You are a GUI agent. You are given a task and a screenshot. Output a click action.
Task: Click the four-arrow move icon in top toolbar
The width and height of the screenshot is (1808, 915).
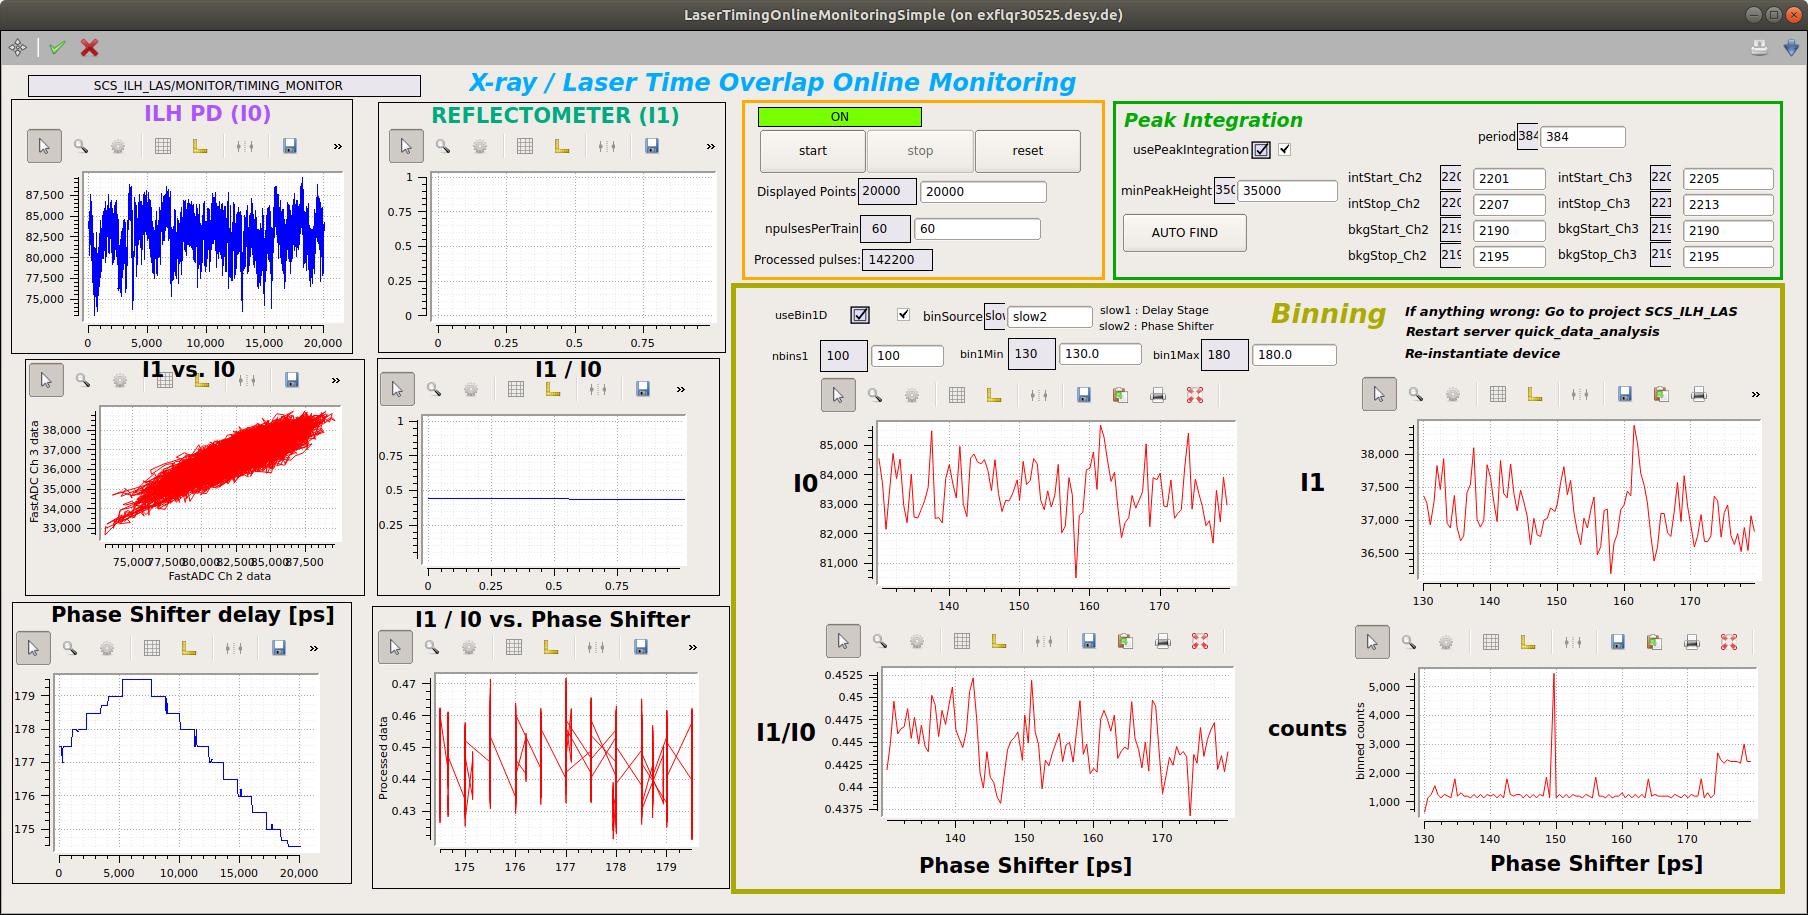[18, 47]
